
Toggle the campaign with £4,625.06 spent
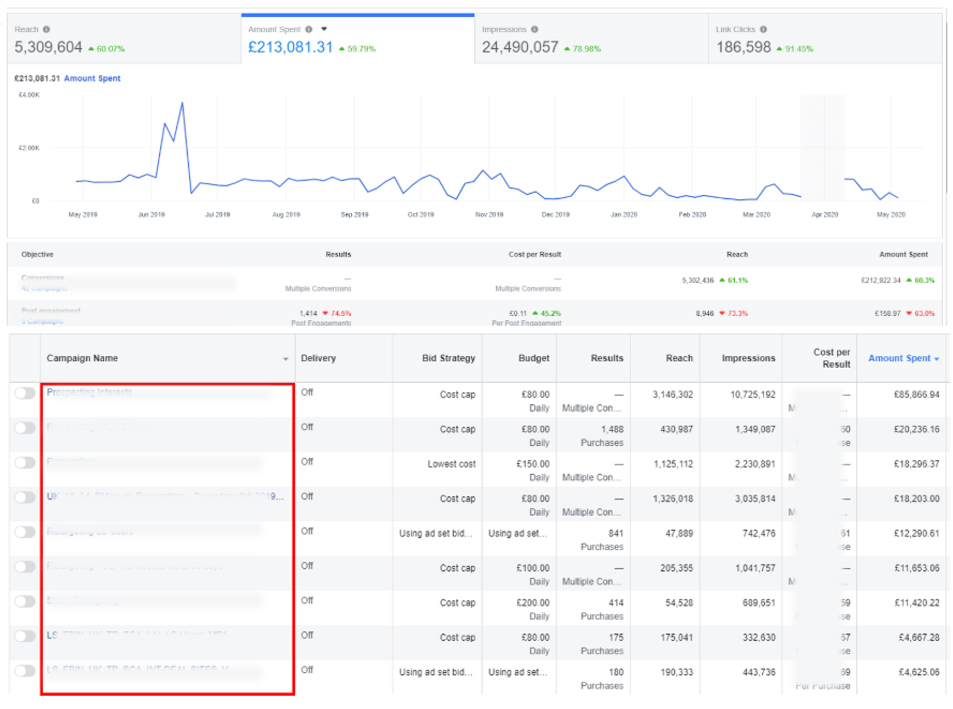pyautogui.click(x=25, y=671)
